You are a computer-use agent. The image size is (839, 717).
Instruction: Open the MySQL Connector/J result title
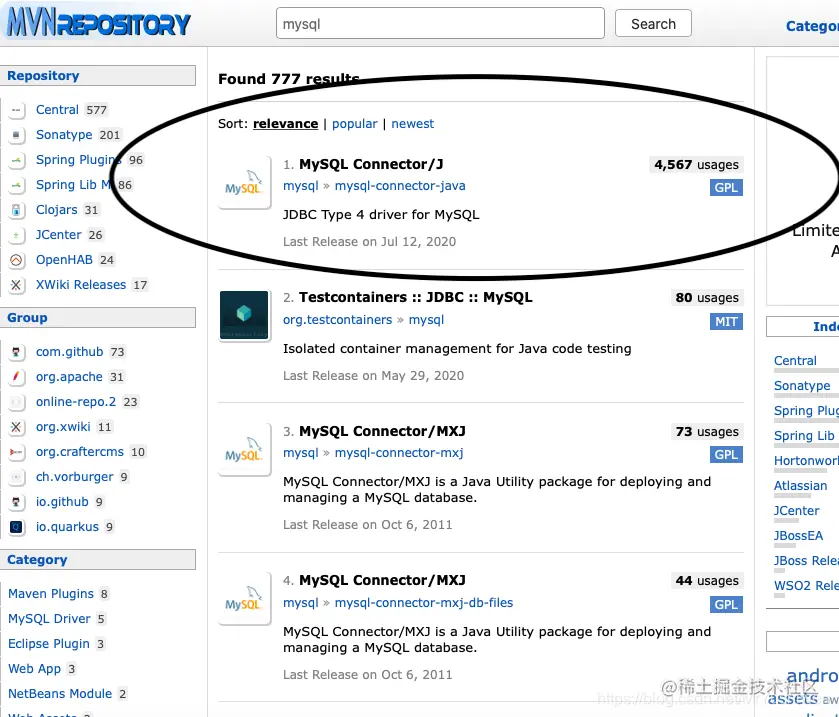click(371, 164)
